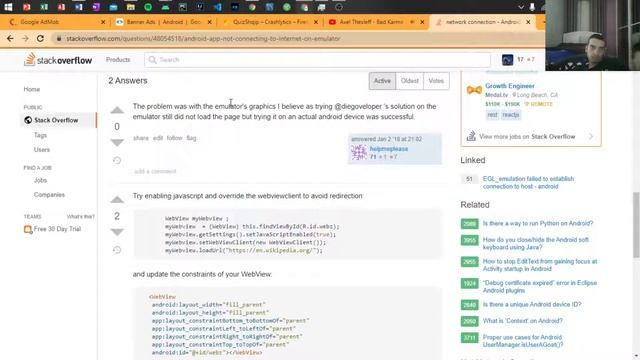Image resolution: width=640 pixels, height=360 pixels.
Task: Open the user profile avatar in the header
Action: tap(507, 60)
